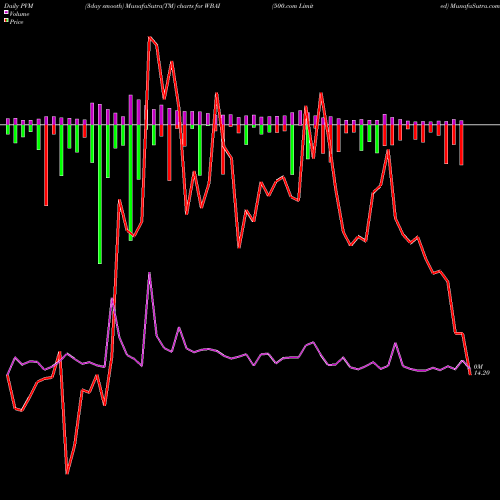Screen dimensions: 500x500
Task: Click the '14.20' price value label
Action: pos(481,373)
